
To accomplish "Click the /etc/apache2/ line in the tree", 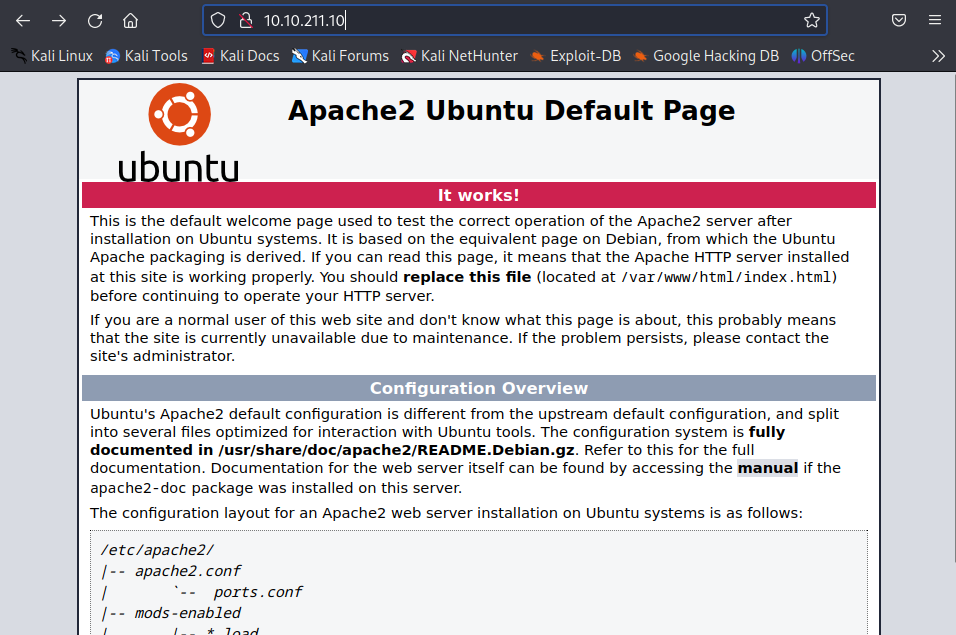I will [x=157, y=550].
